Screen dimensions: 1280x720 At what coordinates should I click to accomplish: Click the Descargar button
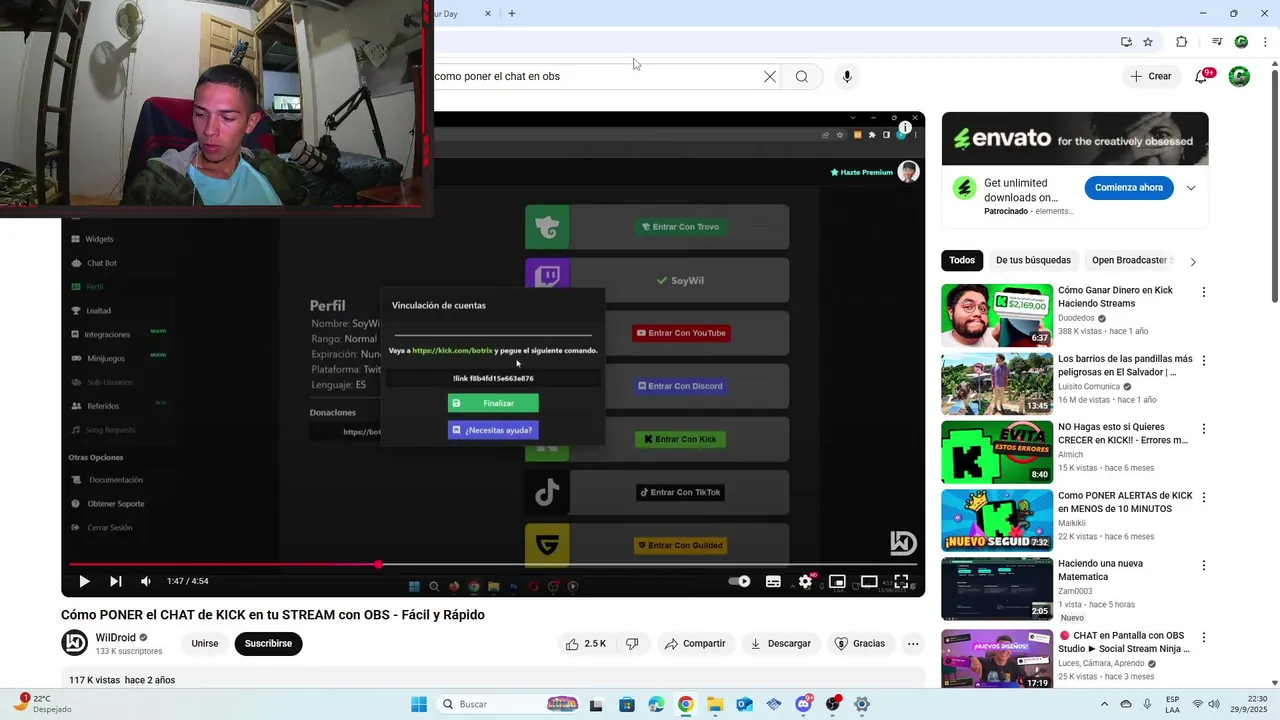[x=781, y=643]
